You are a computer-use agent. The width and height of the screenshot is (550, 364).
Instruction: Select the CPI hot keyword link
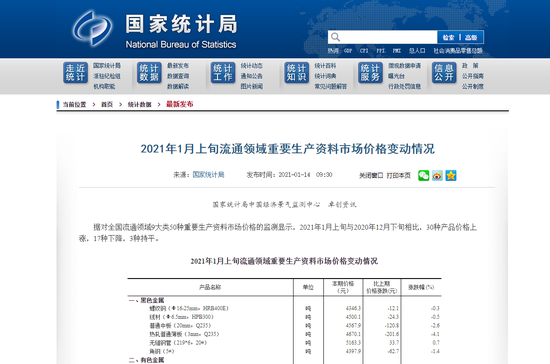pos(364,51)
